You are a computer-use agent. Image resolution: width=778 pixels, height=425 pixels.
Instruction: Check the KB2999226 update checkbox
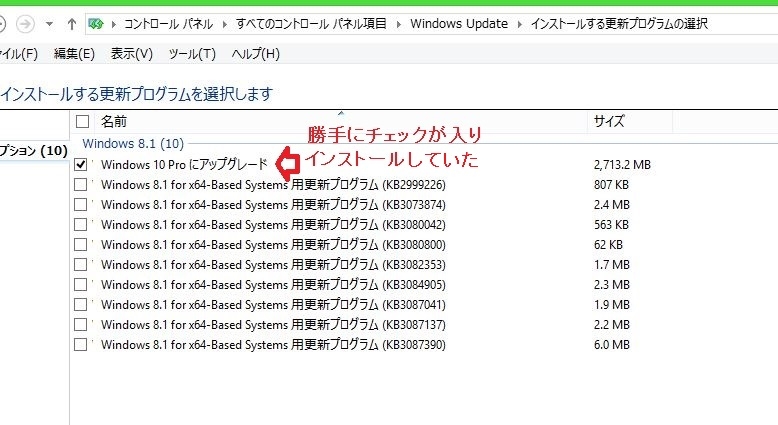pyautogui.click(x=80, y=184)
